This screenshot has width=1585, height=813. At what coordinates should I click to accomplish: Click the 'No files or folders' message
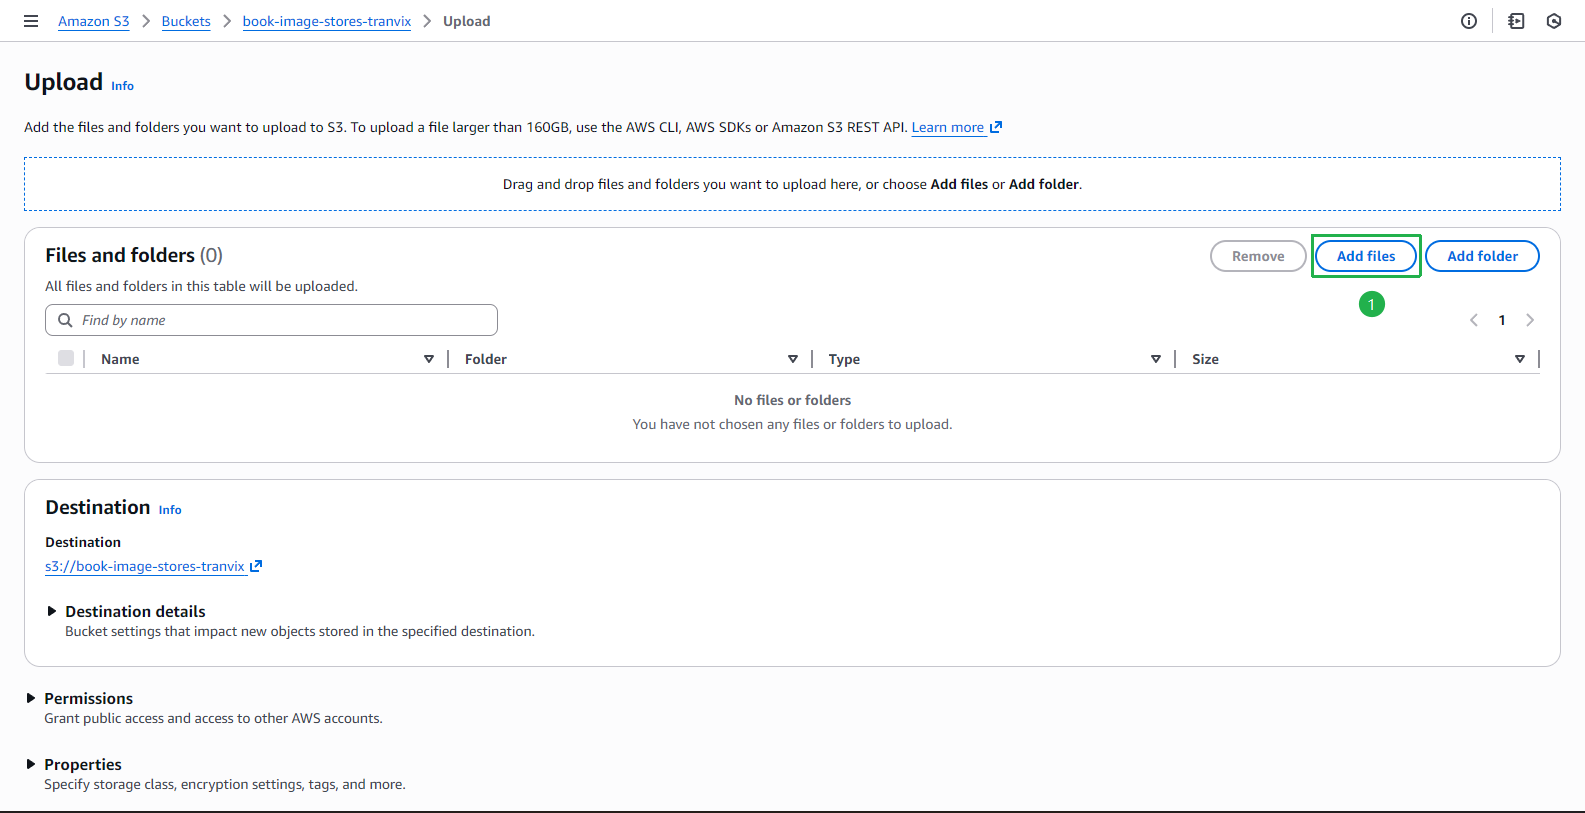pyautogui.click(x=792, y=400)
